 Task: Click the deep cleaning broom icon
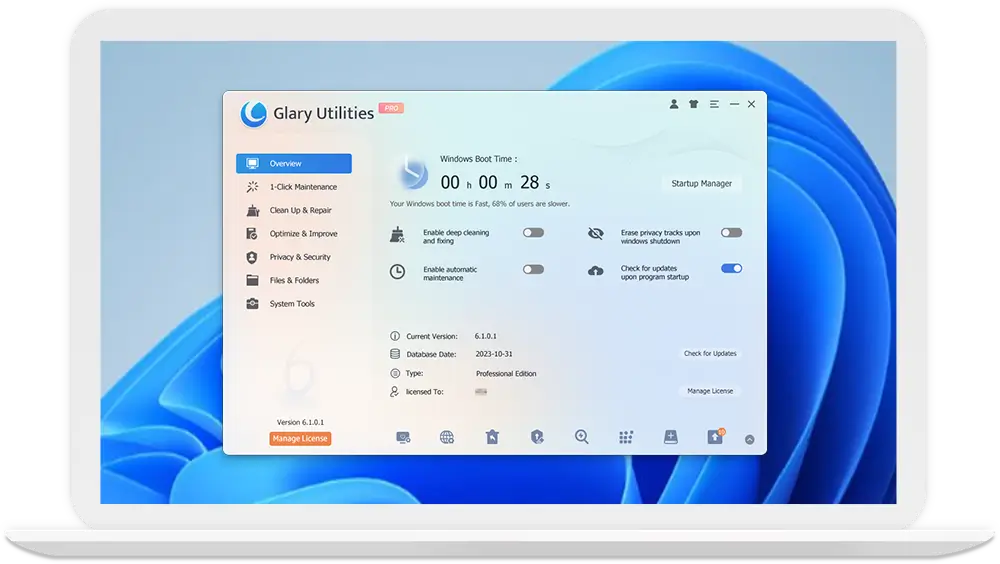tap(397, 235)
